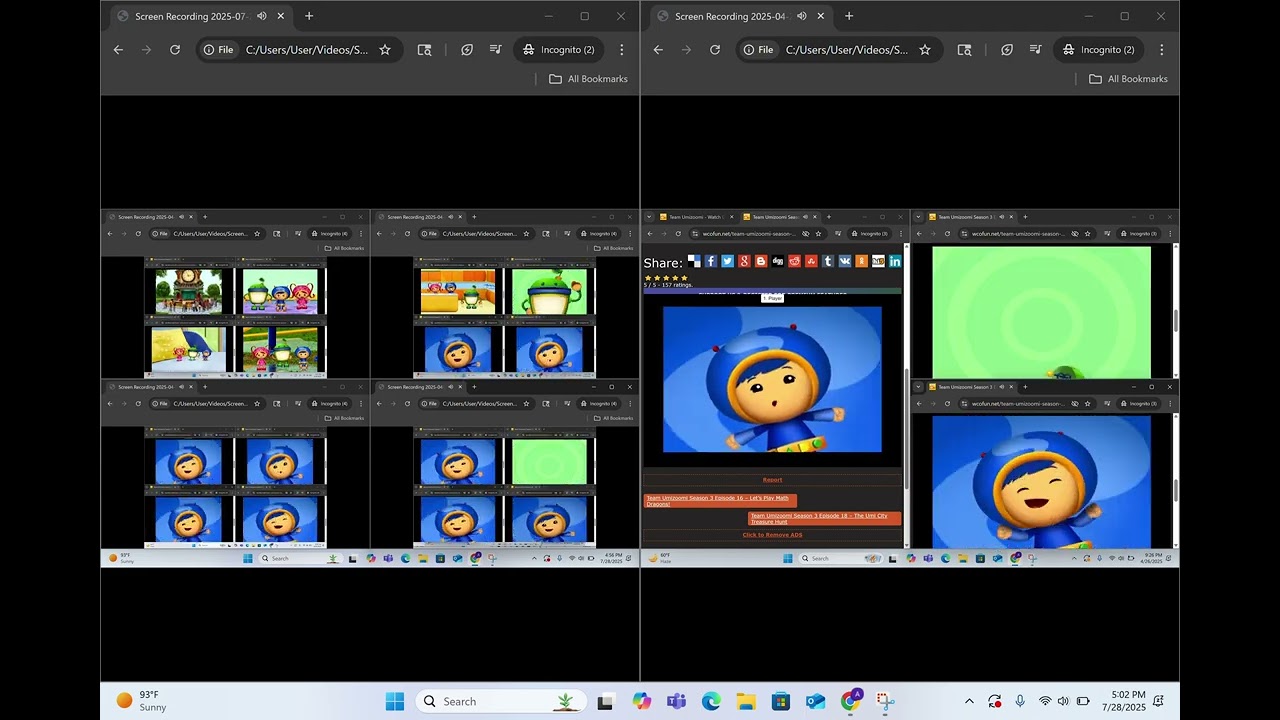This screenshot has height=720, width=1280.
Task: Click the video in the right window
Action: click(x=910, y=388)
